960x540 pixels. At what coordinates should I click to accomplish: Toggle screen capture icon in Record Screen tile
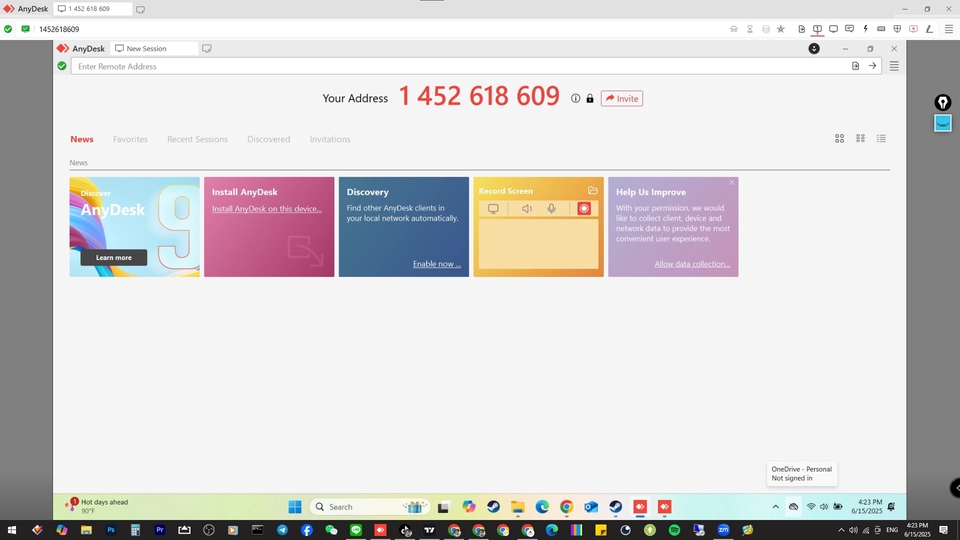[493, 209]
